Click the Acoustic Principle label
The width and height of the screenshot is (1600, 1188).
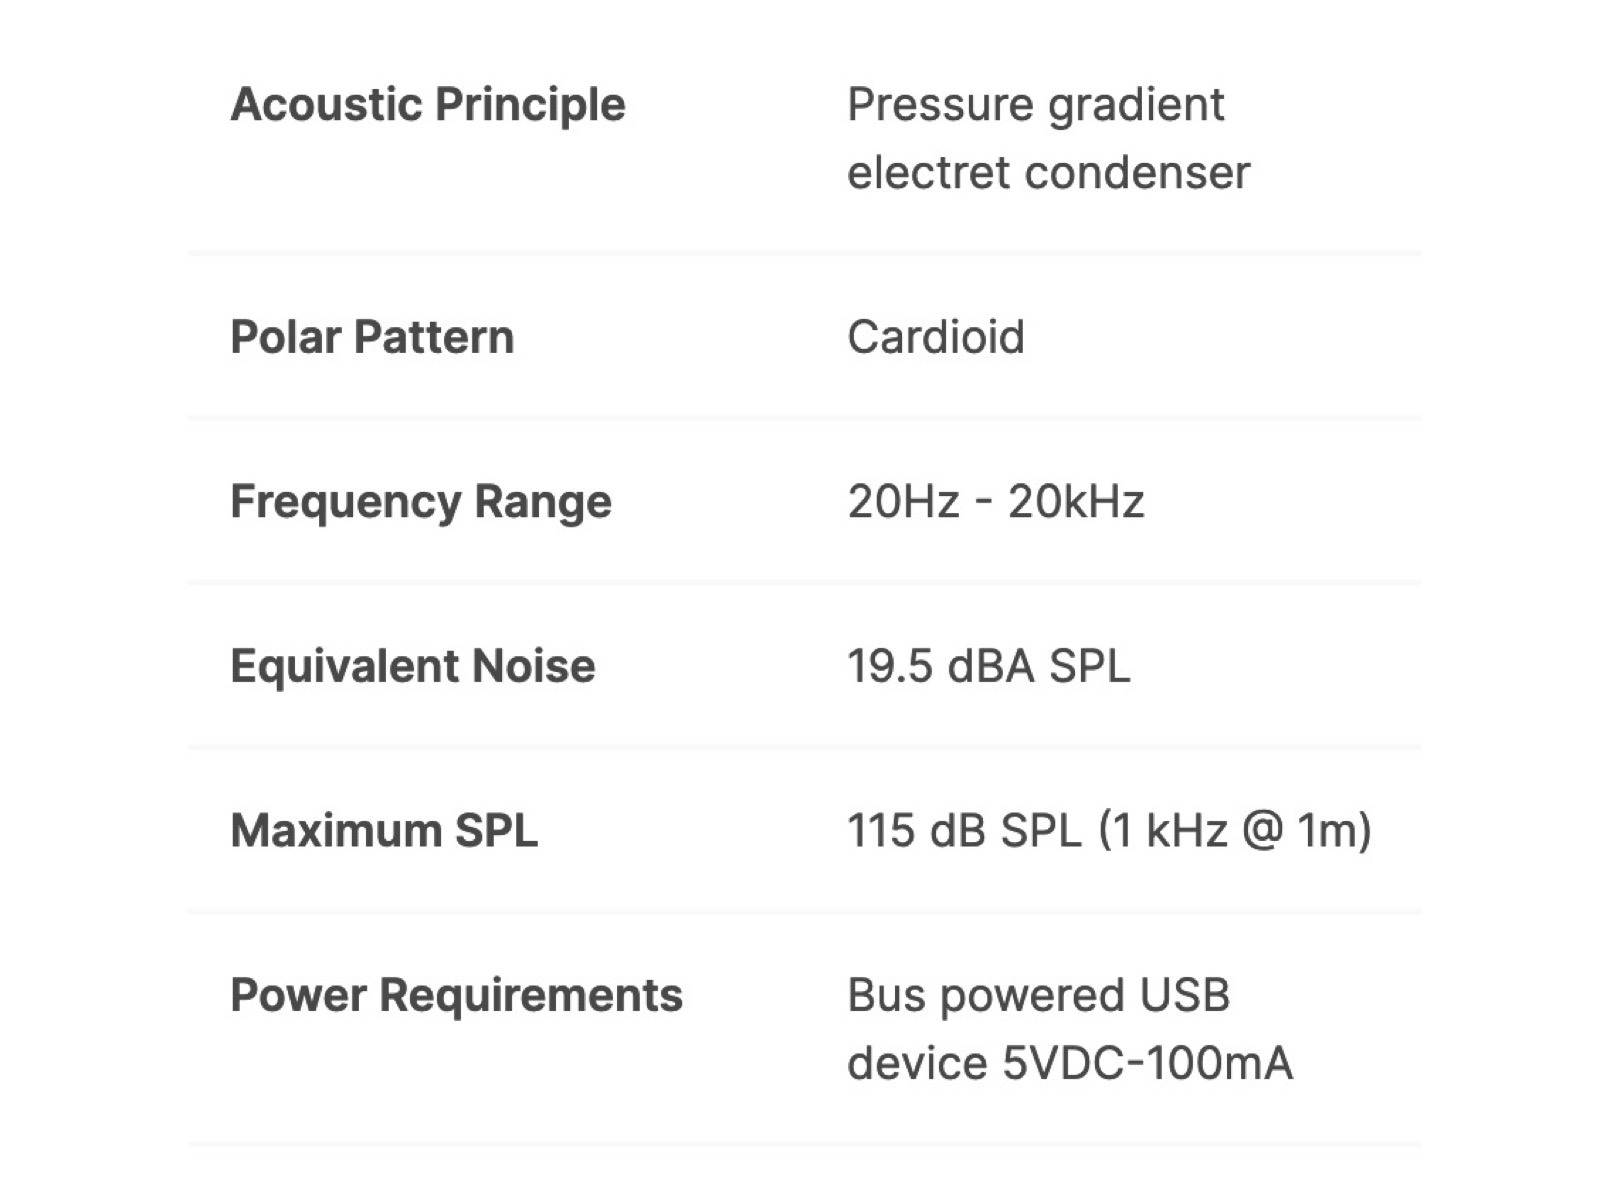pos(427,104)
